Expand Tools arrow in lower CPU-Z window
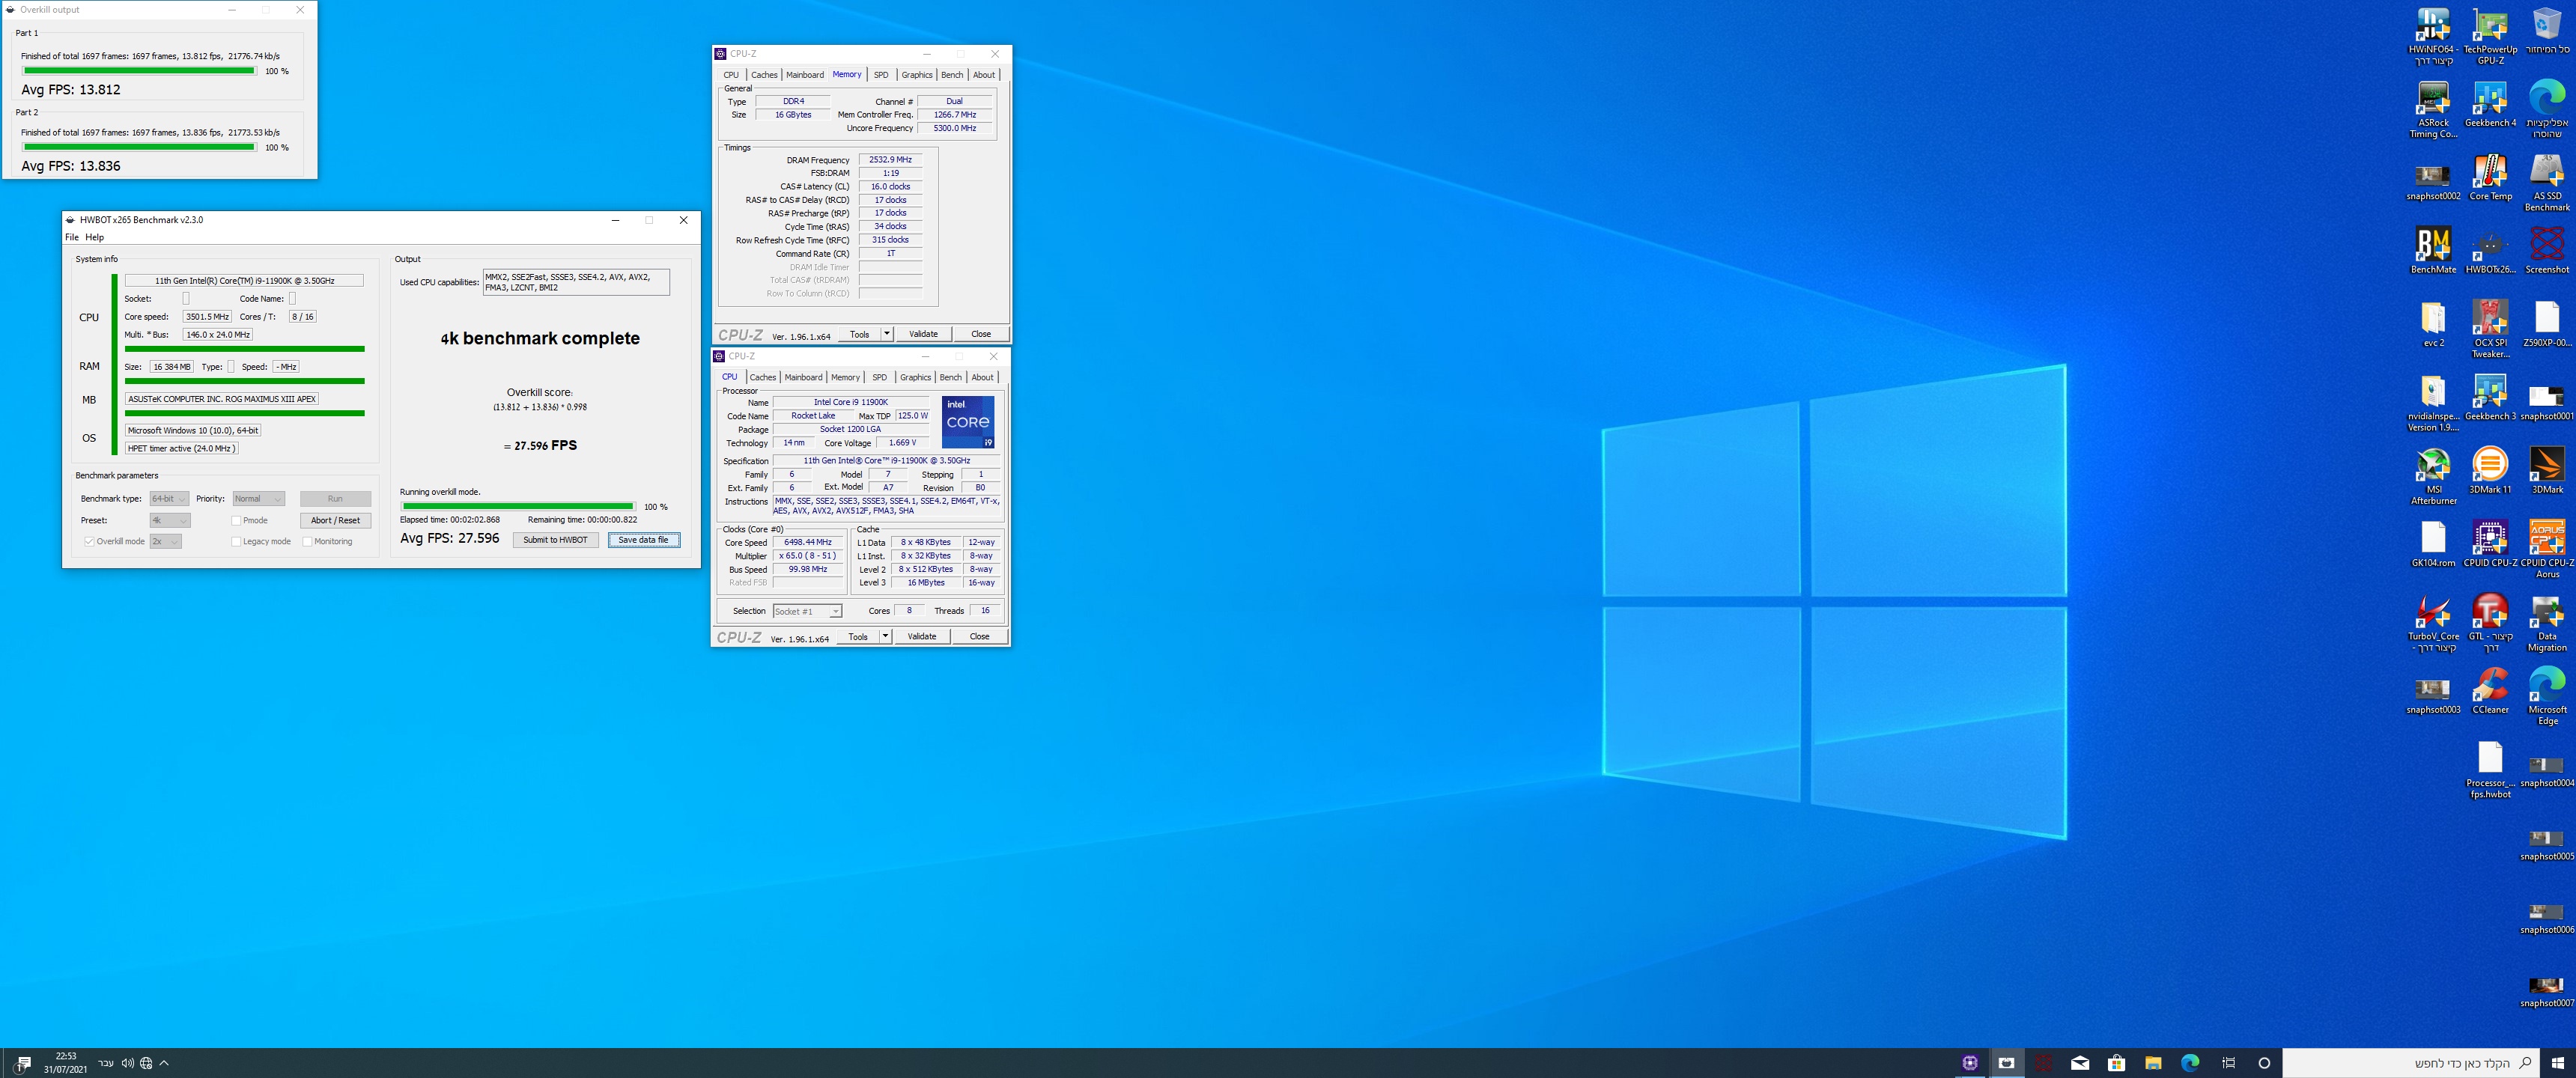Screen dimensions: 2576x1078 tap(885, 636)
